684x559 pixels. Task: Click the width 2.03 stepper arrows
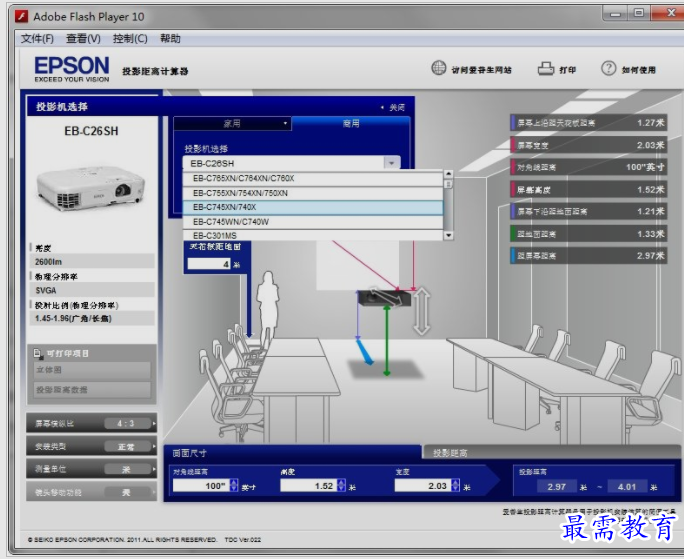456,486
